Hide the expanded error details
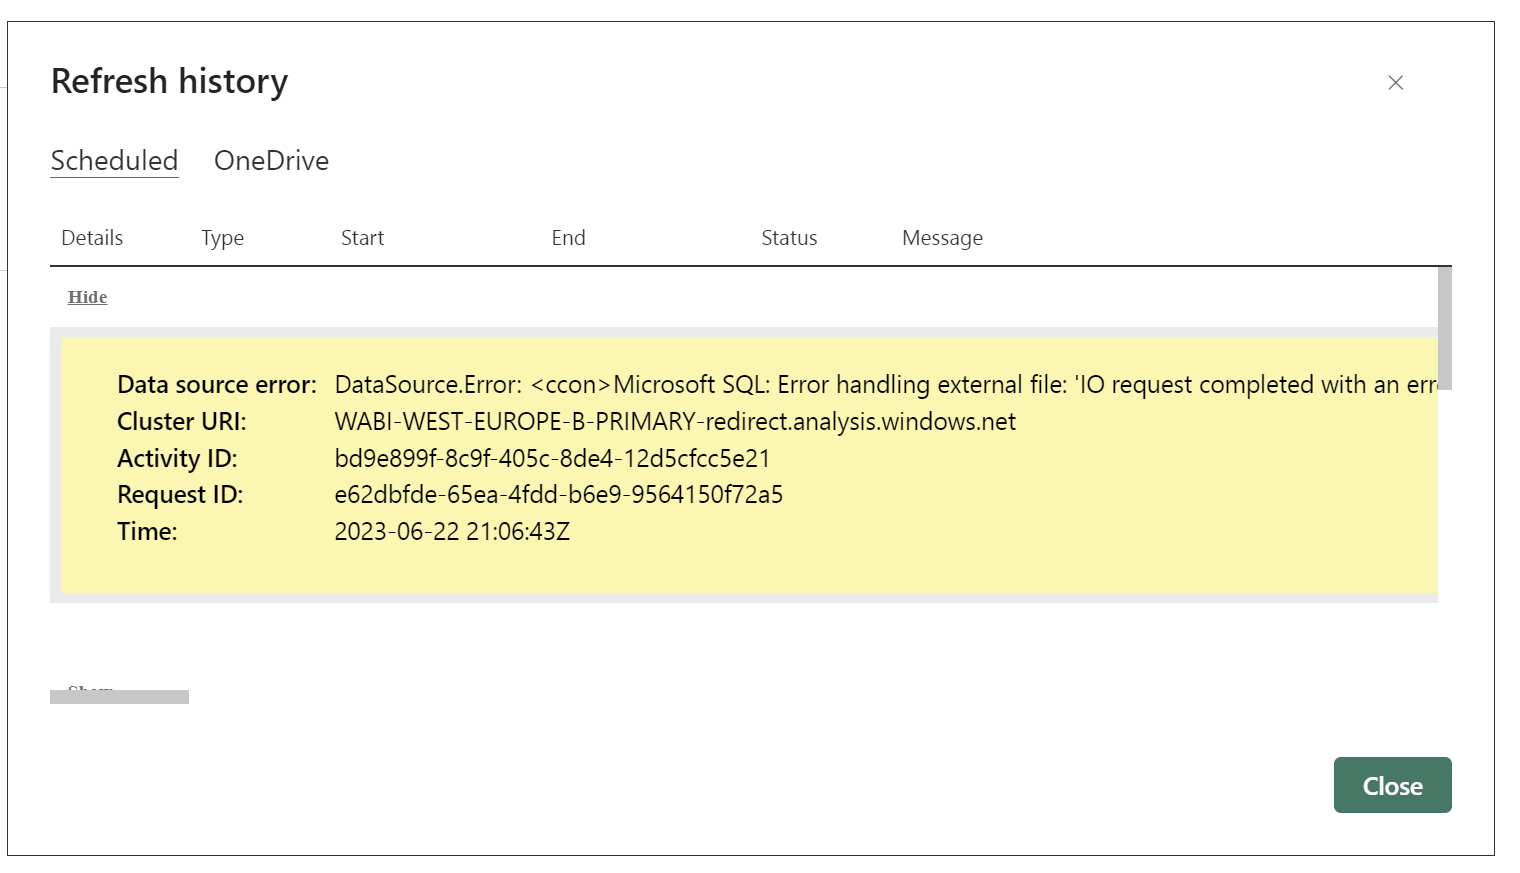1520x873 pixels. (x=86, y=296)
